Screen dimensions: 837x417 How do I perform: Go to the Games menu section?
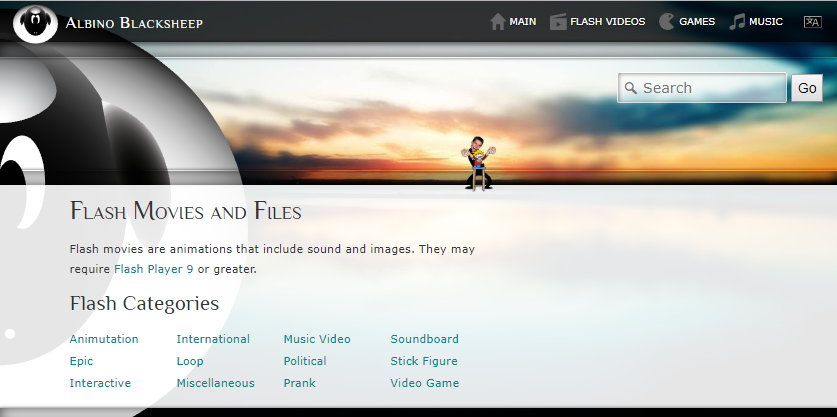click(x=696, y=22)
